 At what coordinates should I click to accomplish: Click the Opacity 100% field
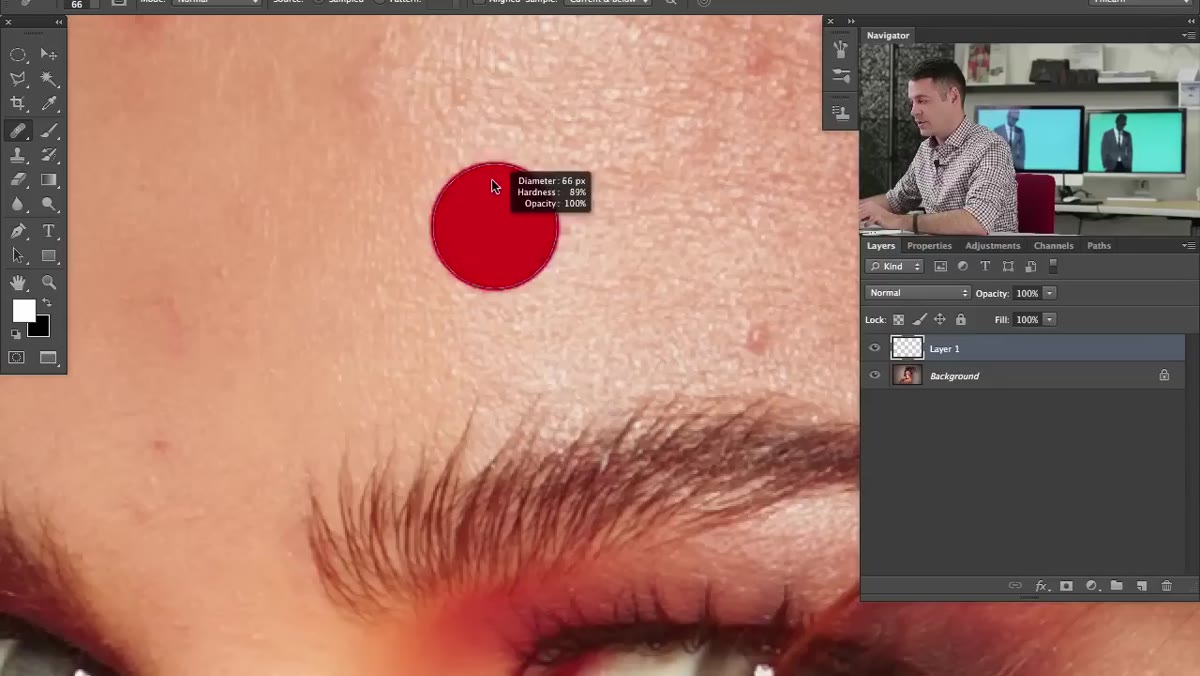pyautogui.click(x=1026, y=293)
